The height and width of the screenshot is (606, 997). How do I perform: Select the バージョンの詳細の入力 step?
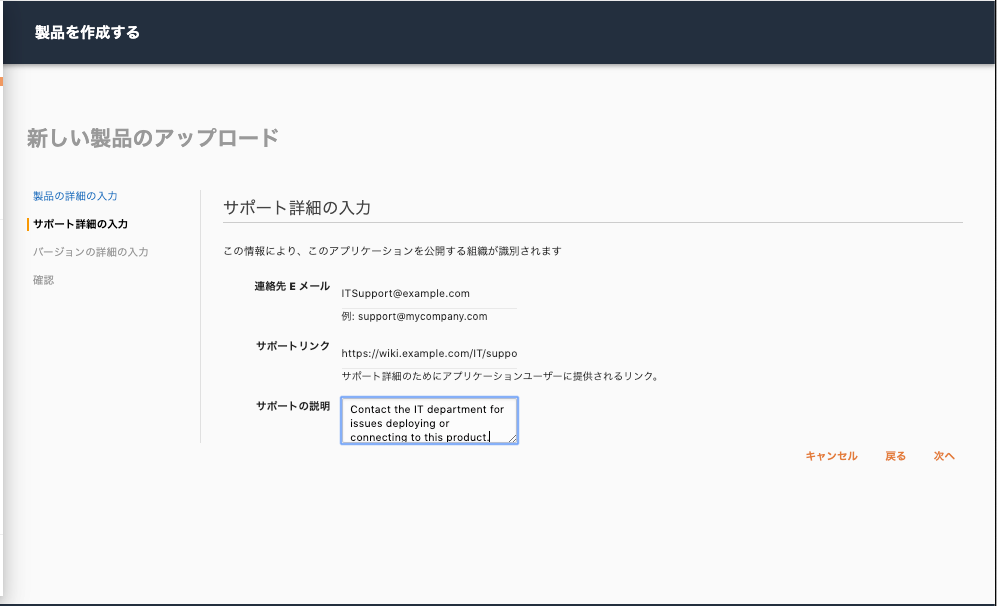pos(90,252)
